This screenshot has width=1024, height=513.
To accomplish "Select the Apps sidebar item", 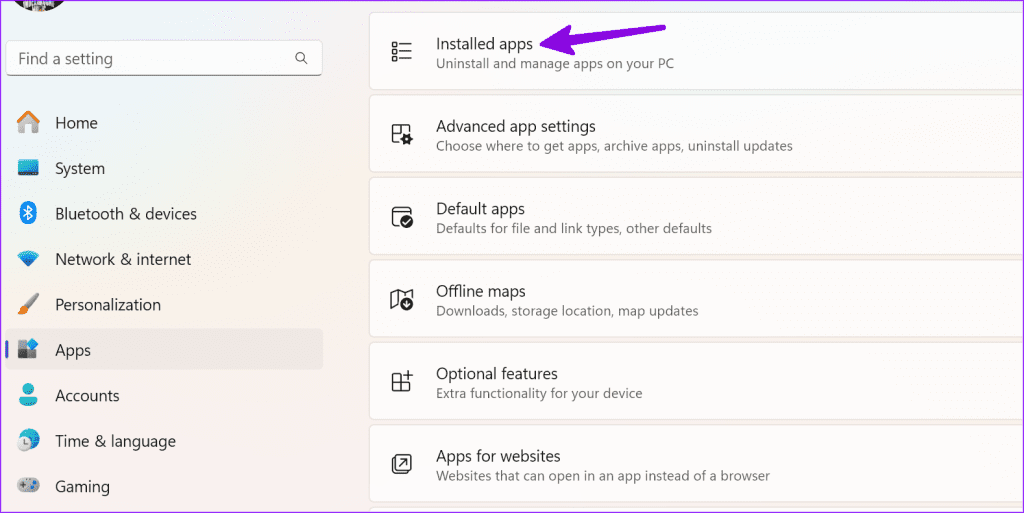I will (x=73, y=350).
